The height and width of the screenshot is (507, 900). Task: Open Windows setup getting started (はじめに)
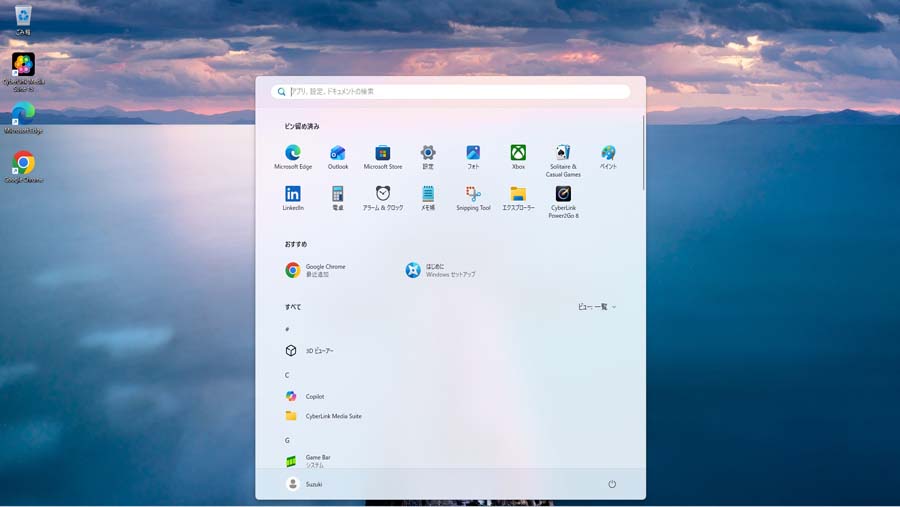point(441,270)
